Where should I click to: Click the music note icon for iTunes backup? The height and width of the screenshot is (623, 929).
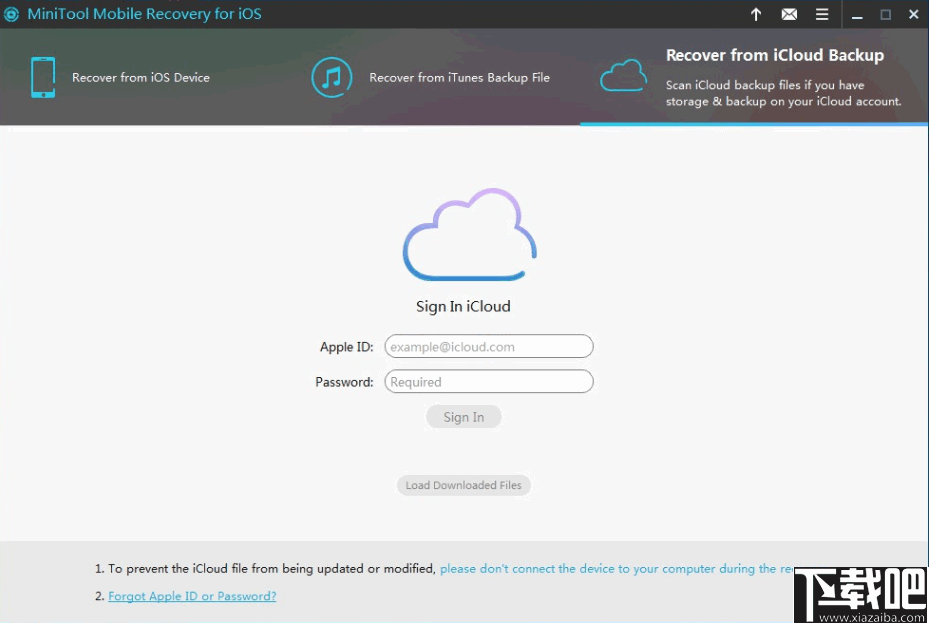tap(331, 77)
